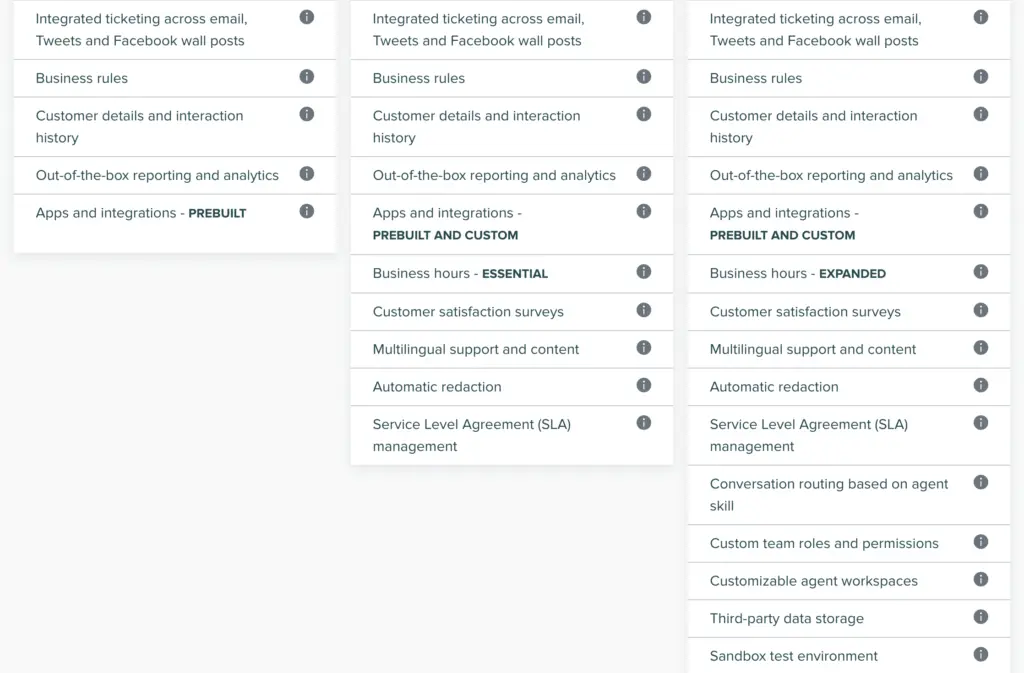Show info for Business hours - ESSENTIAL
Image resolution: width=1024 pixels, height=673 pixels.
pyautogui.click(x=644, y=272)
